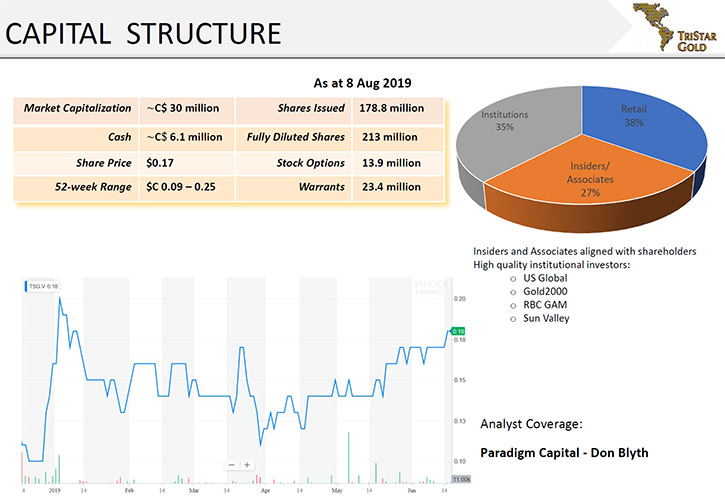
Task: Click 'Paradigm Capital - Don Blyth' text
Action: (564, 453)
